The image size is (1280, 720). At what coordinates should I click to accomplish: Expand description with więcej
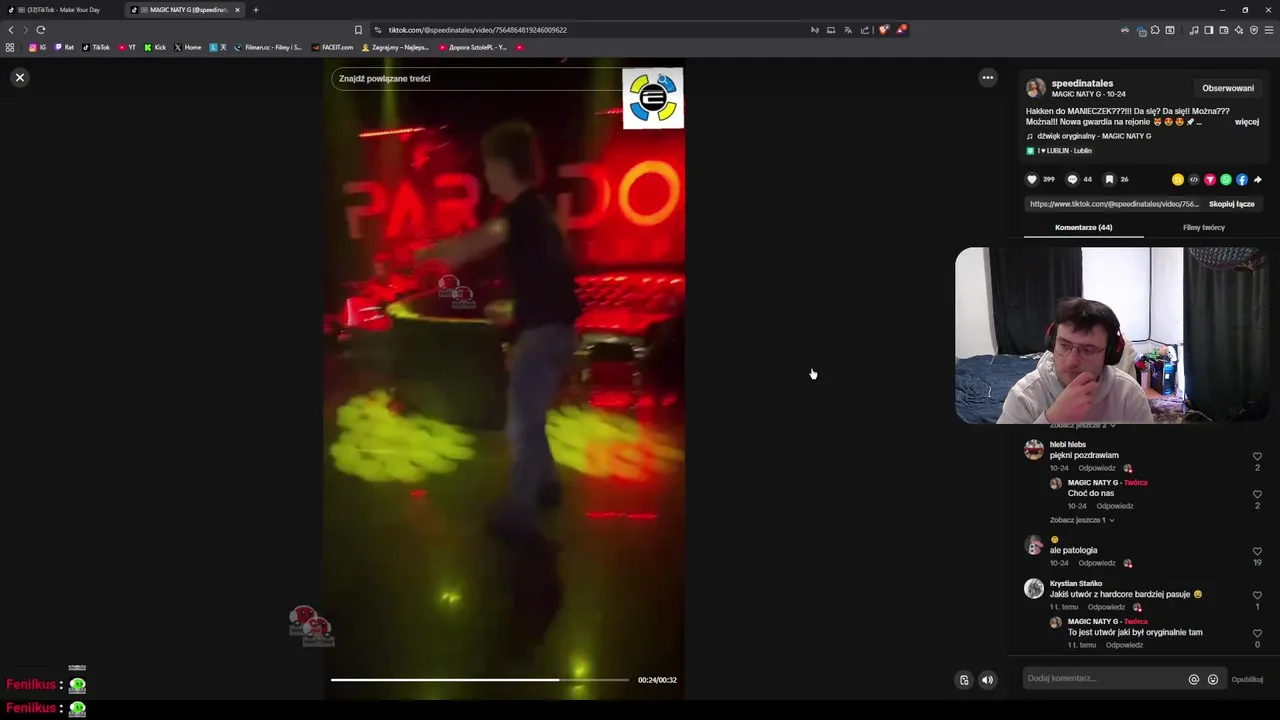tap(1246, 122)
